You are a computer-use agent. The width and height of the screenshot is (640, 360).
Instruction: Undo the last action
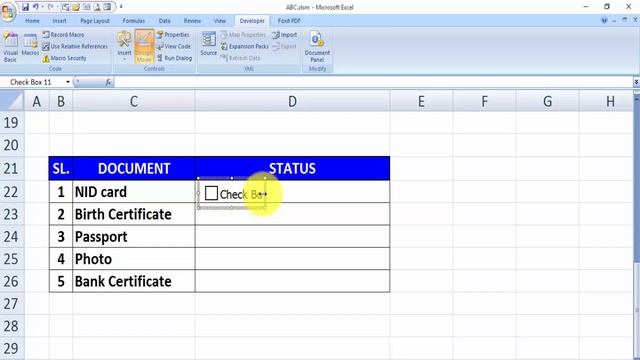pyautogui.click(x=36, y=7)
